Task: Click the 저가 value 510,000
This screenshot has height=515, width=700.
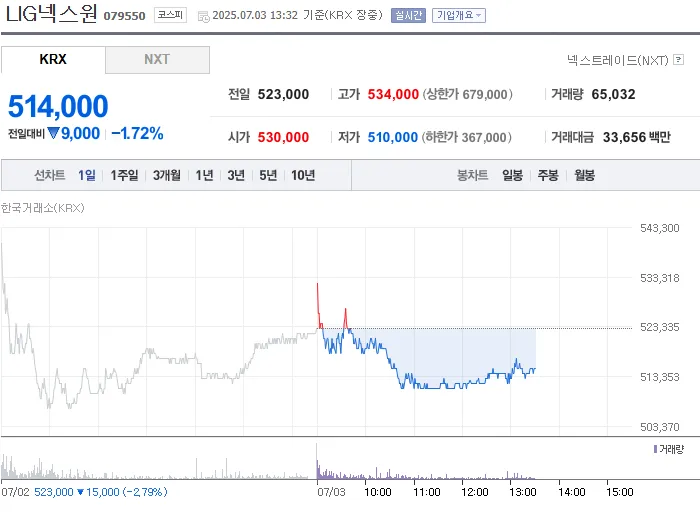Action: [x=392, y=137]
